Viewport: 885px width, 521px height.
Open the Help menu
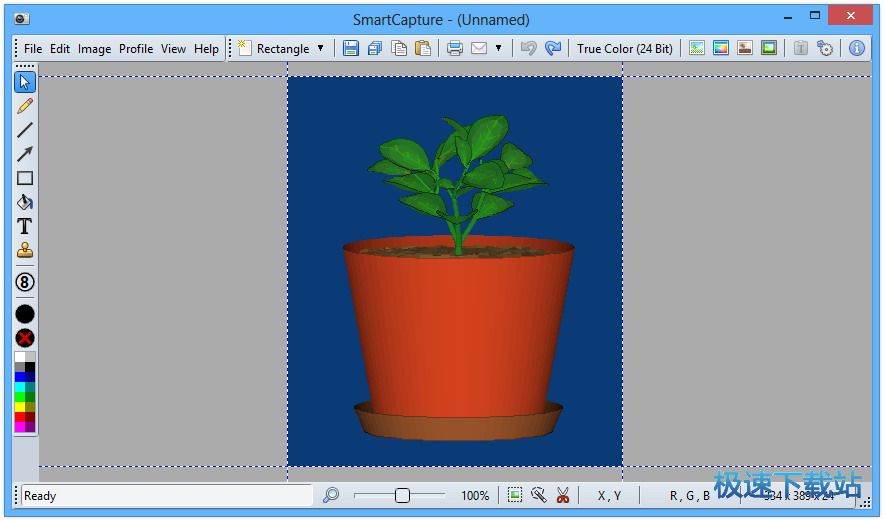(x=206, y=48)
